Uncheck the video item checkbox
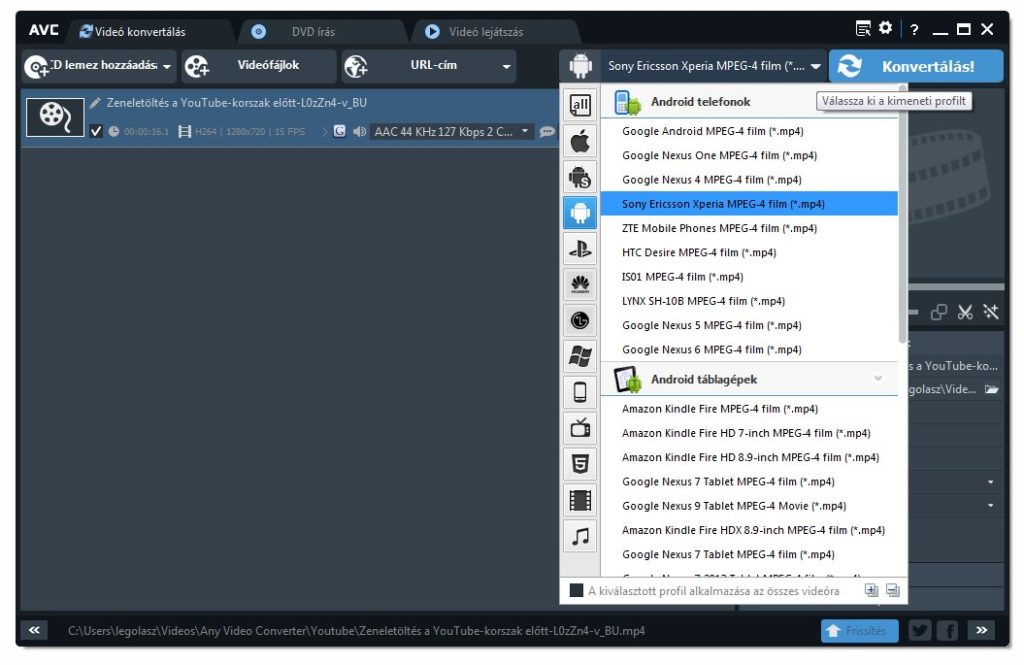Viewport: 1024px width, 665px height. 96,131
